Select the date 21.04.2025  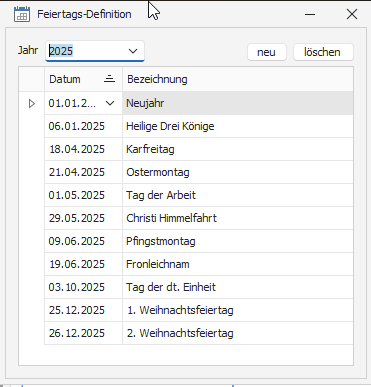pyautogui.click(x=83, y=172)
